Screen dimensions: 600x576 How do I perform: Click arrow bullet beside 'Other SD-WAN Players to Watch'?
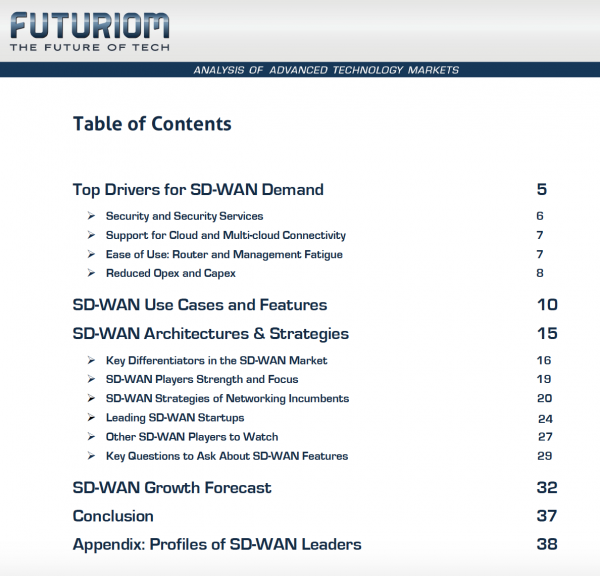coord(91,436)
